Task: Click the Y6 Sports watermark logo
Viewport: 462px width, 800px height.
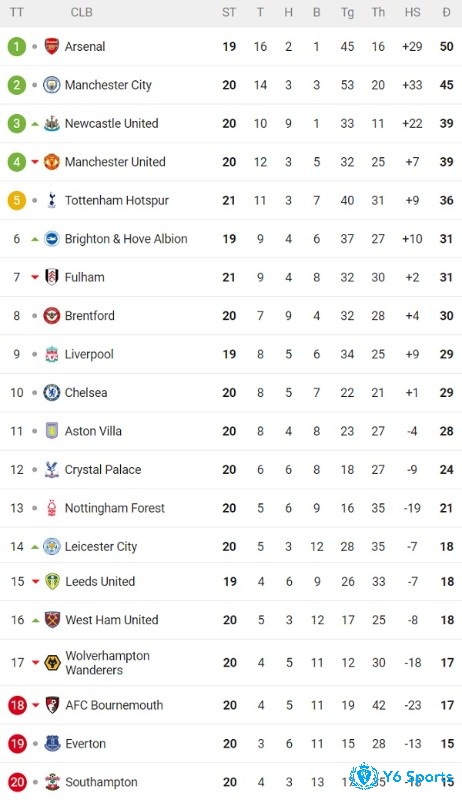Action: [x=402, y=778]
